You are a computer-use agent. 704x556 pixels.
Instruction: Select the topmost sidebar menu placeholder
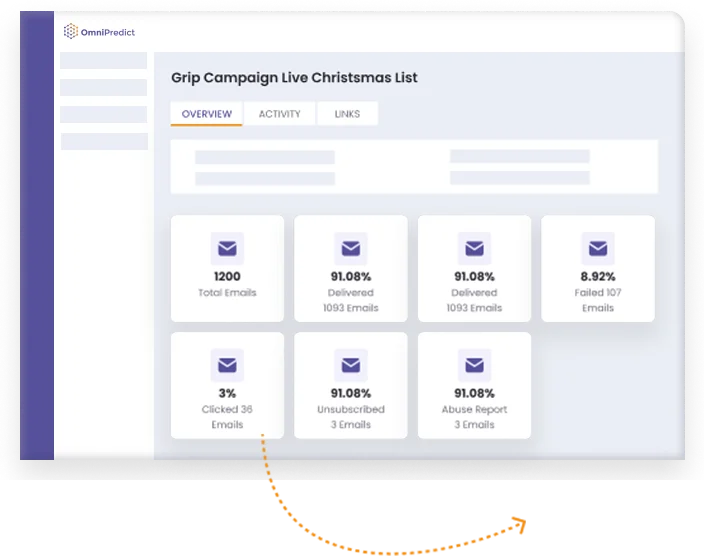pos(103,61)
